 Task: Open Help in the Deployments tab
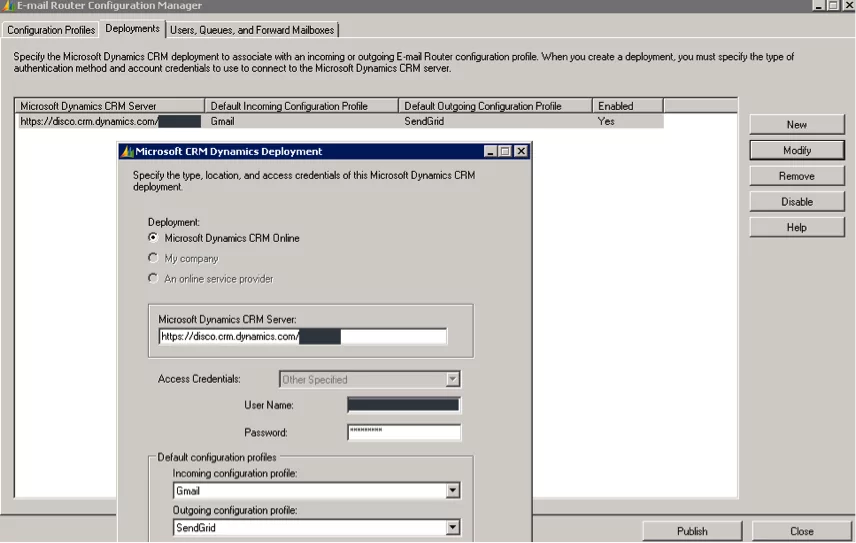[796, 227]
